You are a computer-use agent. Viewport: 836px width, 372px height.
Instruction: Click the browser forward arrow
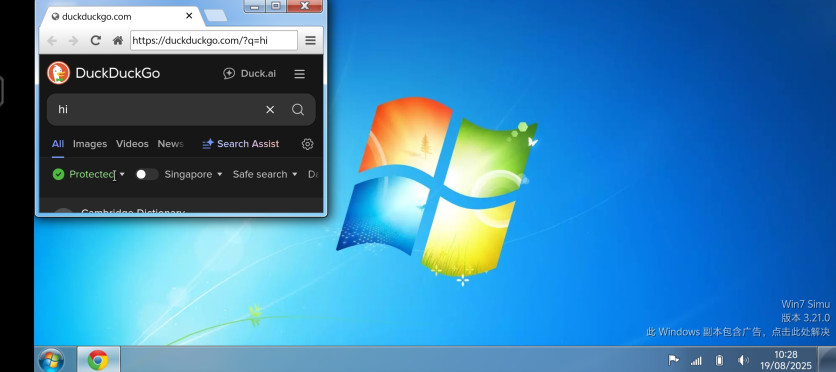(74, 41)
